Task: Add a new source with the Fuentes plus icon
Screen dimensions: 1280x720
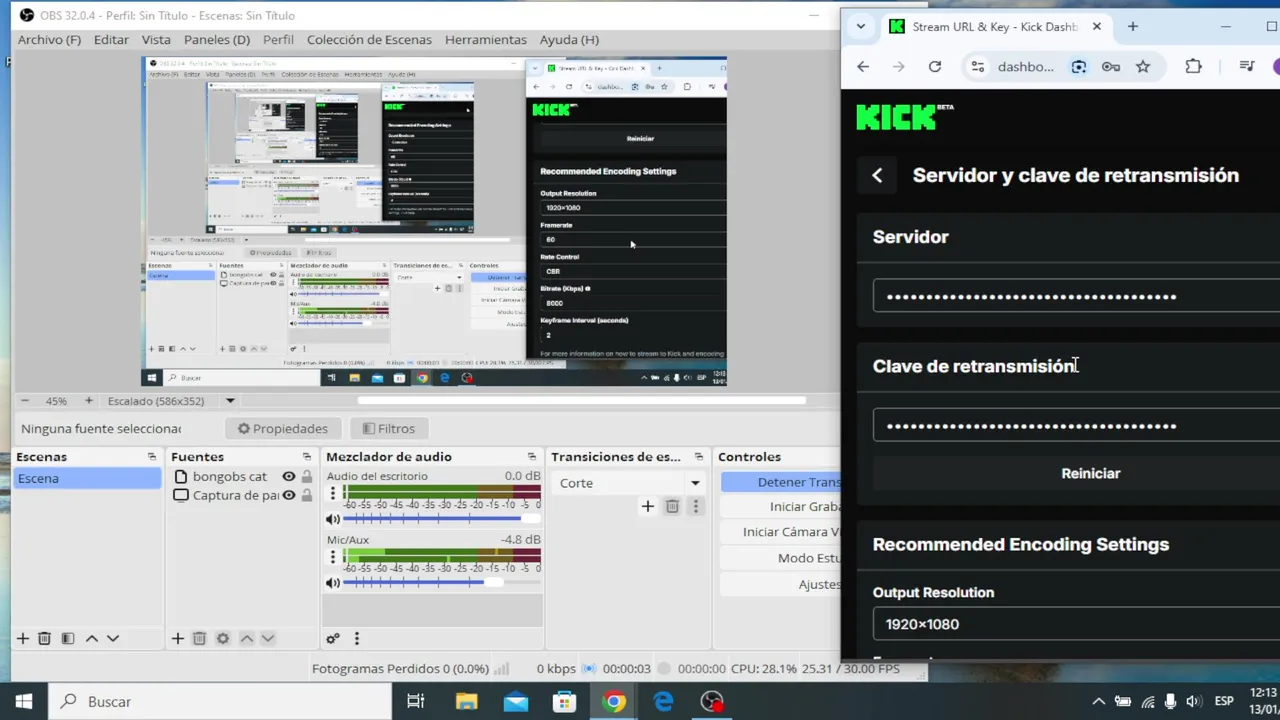Action: [177, 638]
